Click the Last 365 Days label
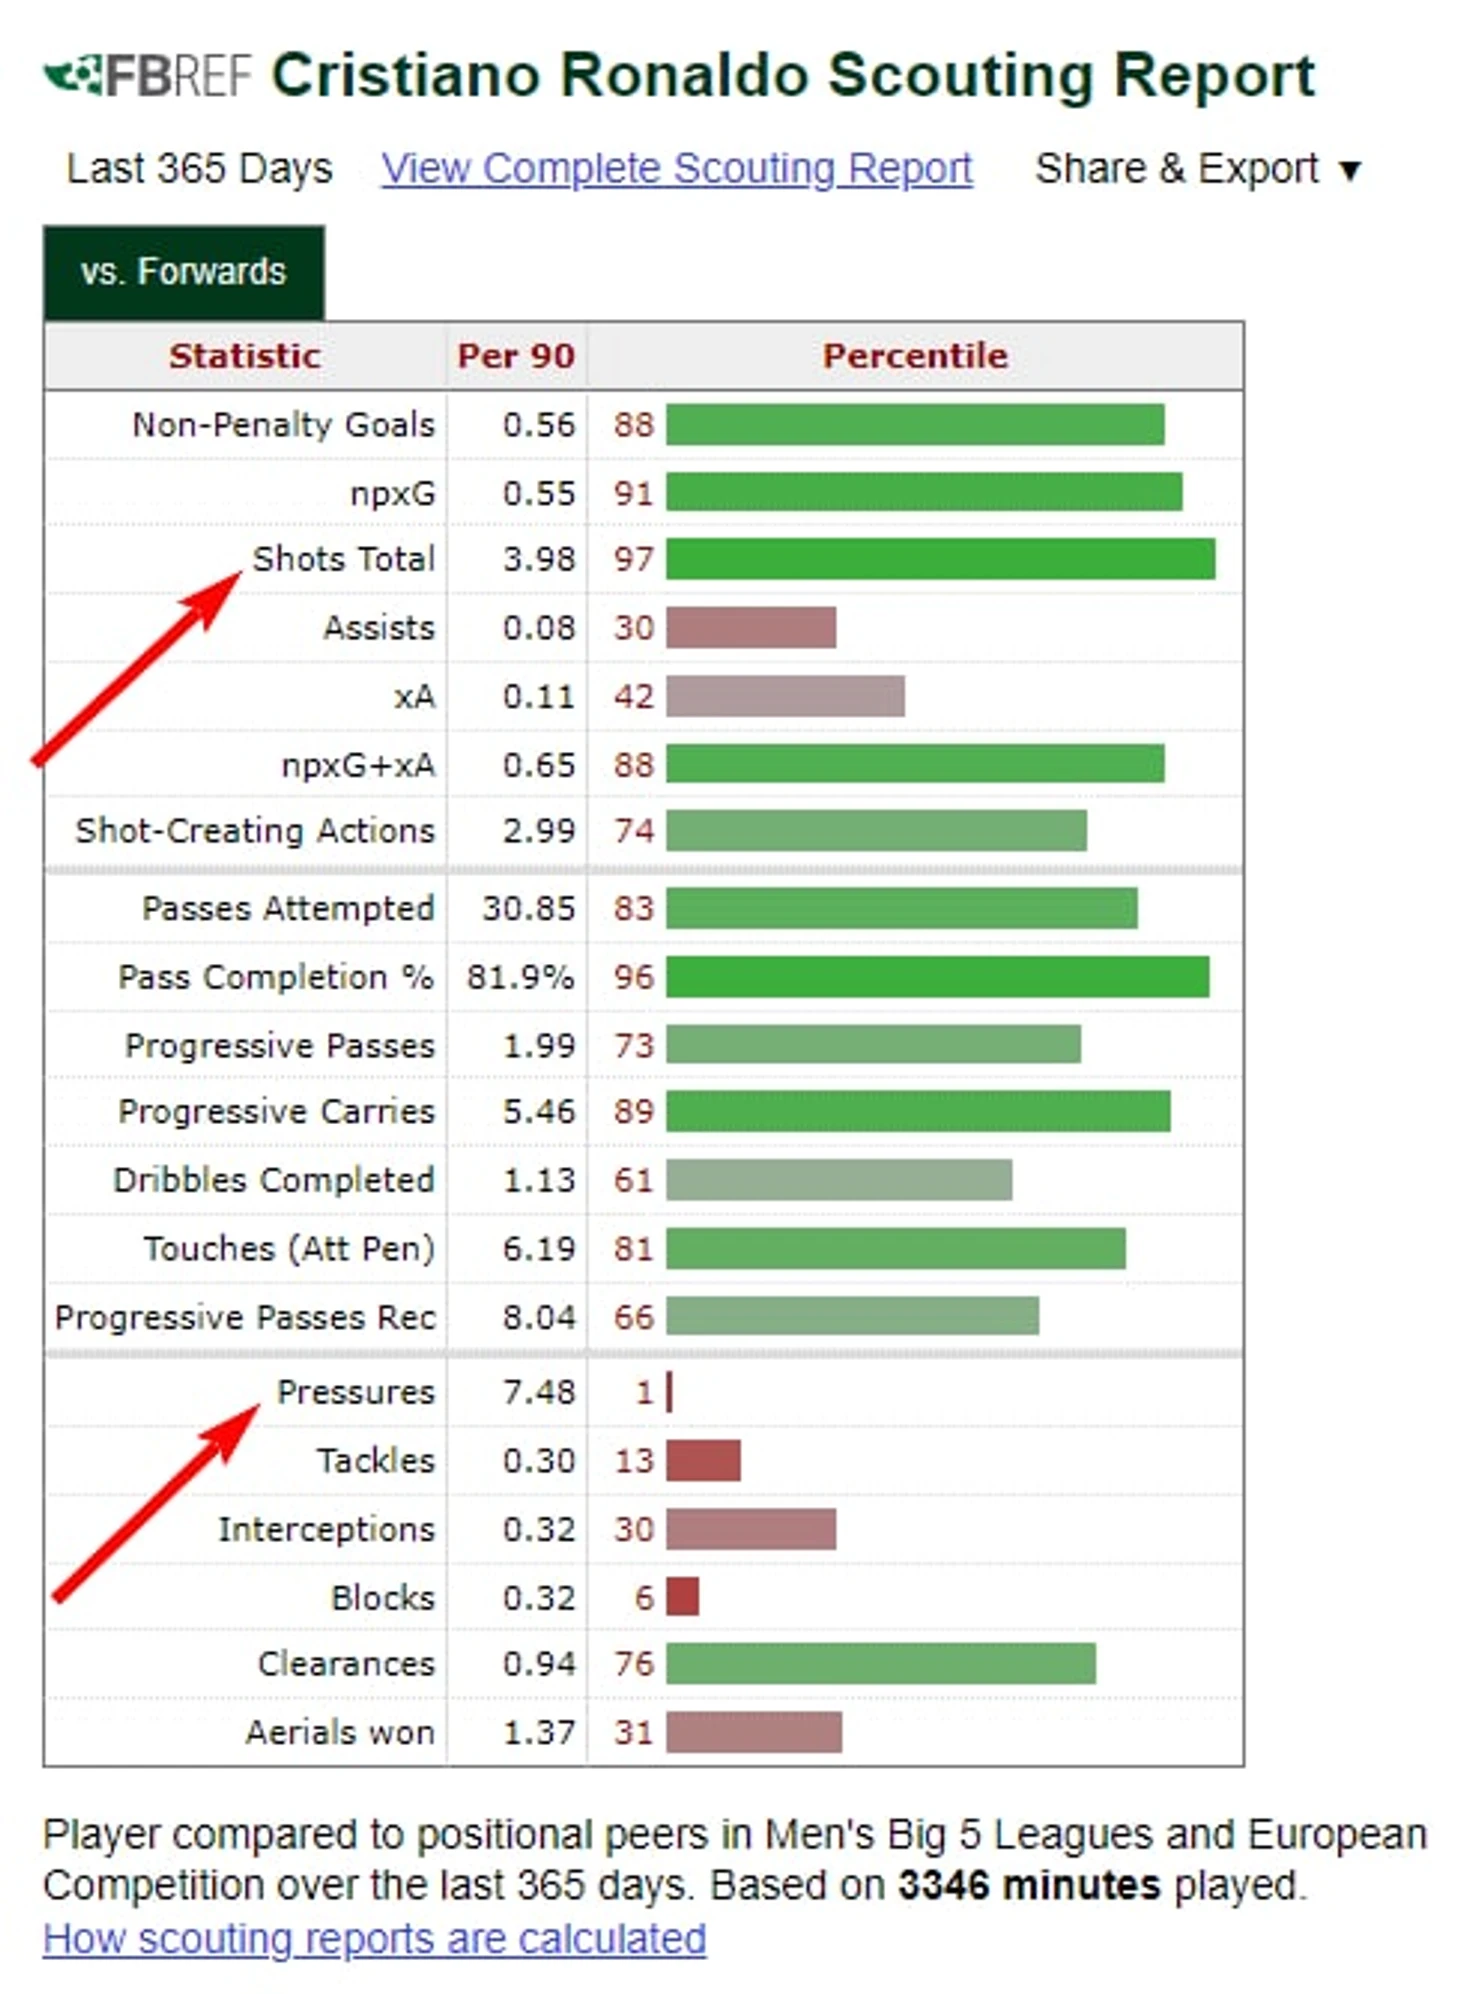The height and width of the screenshot is (1994, 1460). tap(199, 169)
